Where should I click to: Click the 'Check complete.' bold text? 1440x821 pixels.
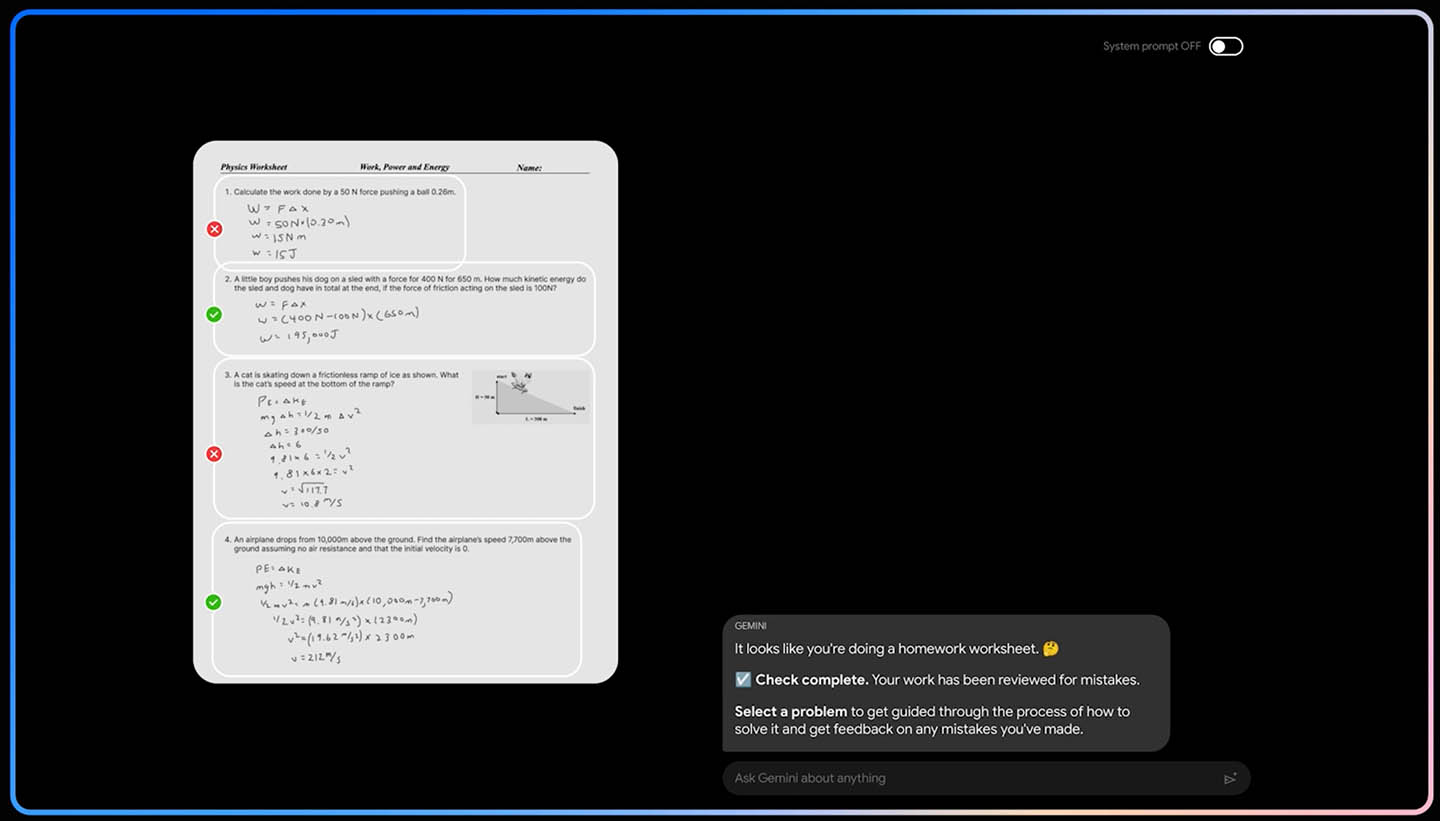click(812, 680)
